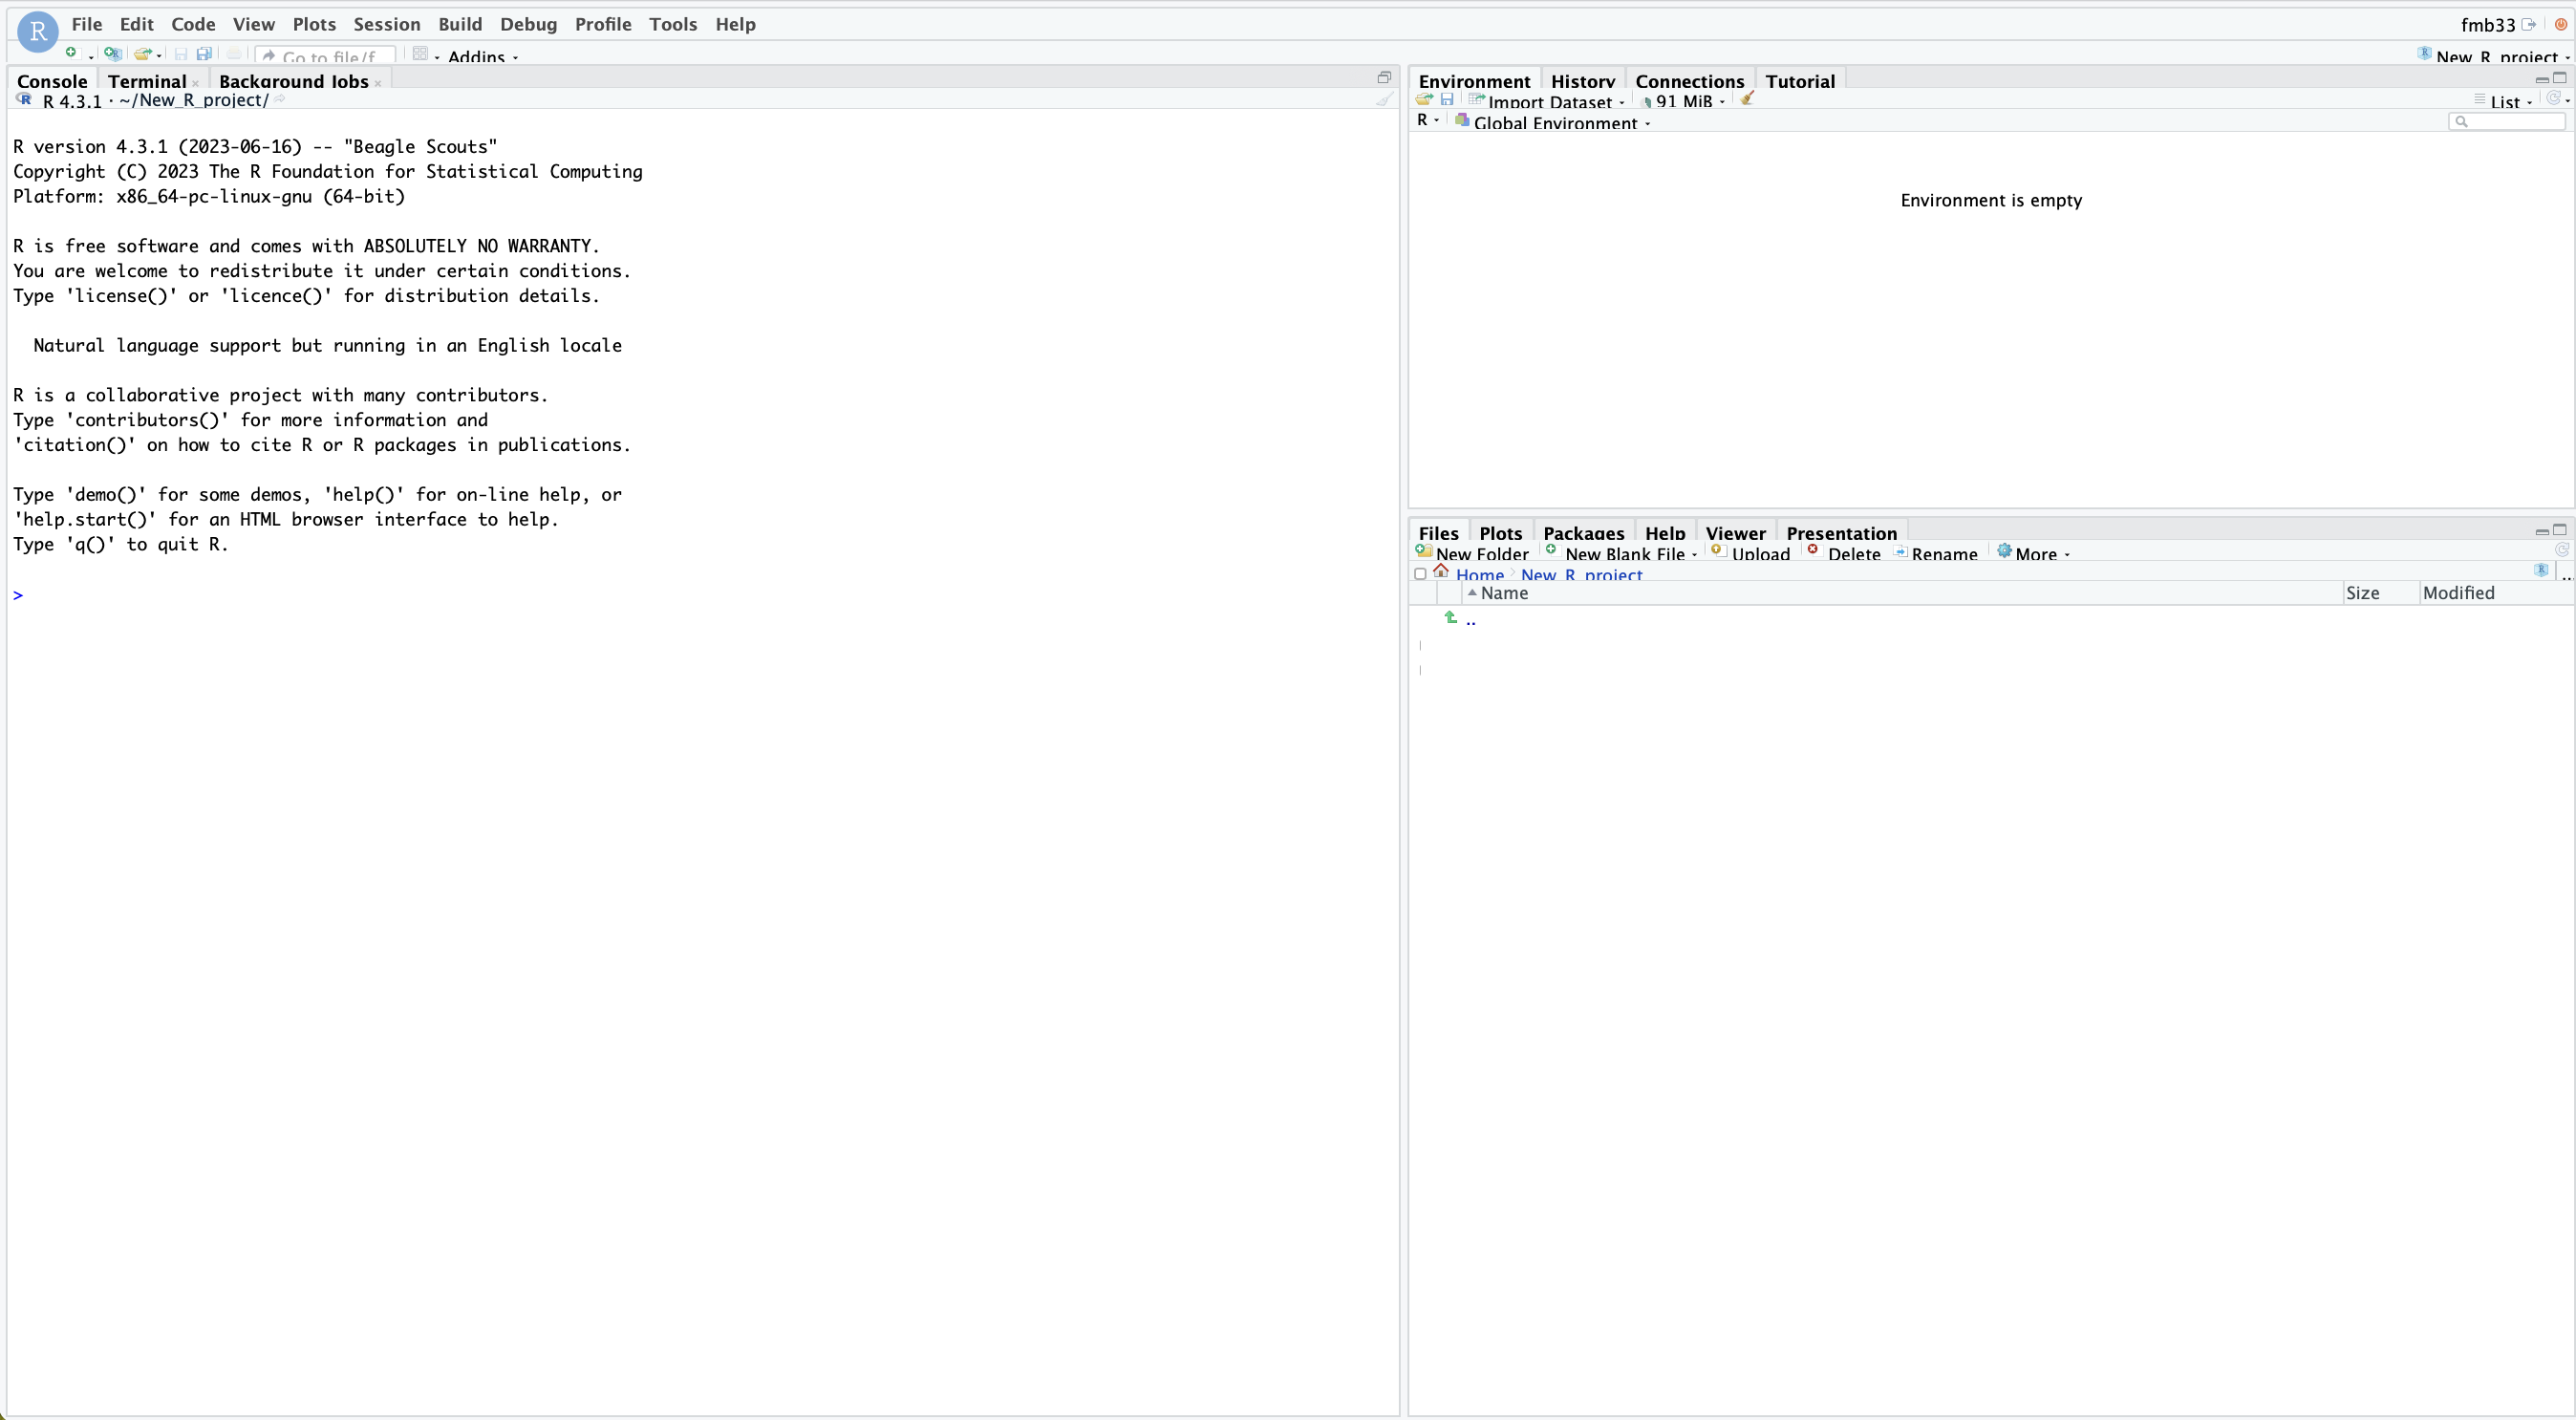Open an existing file using the folder icon
2576x1420 pixels.
(141, 54)
